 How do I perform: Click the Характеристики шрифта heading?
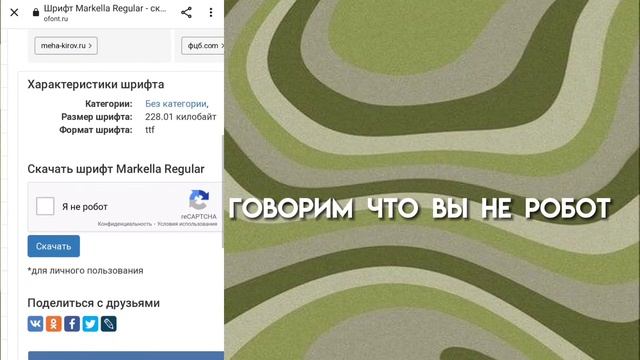[x=96, y=84]
